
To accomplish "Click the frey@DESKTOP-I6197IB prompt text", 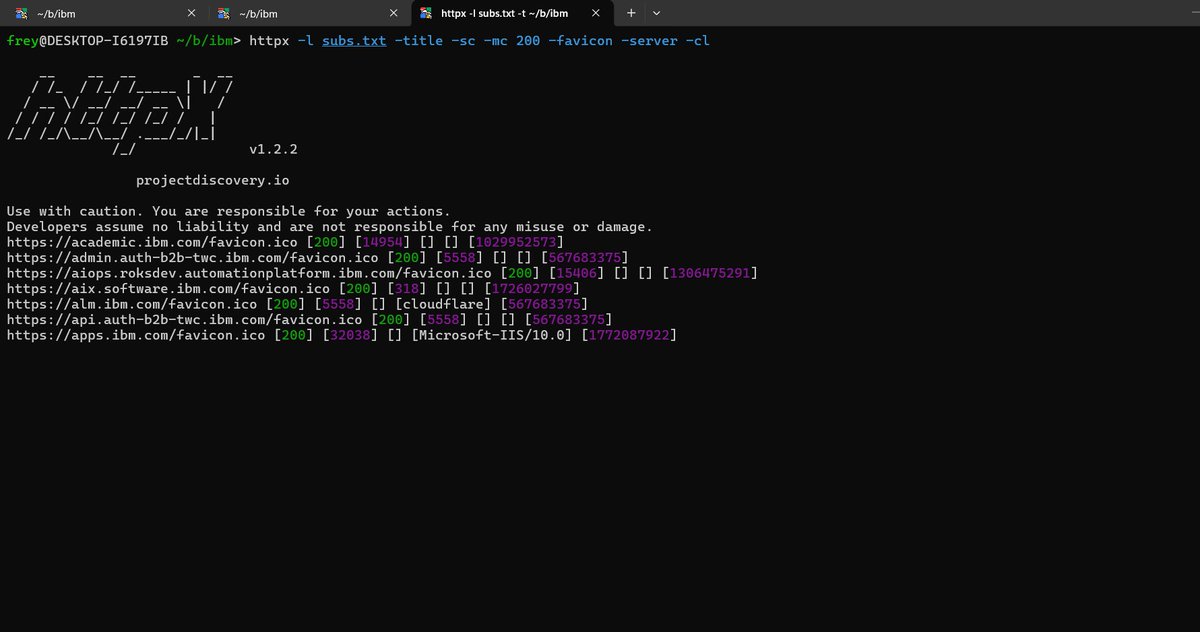I will [85, 41].
